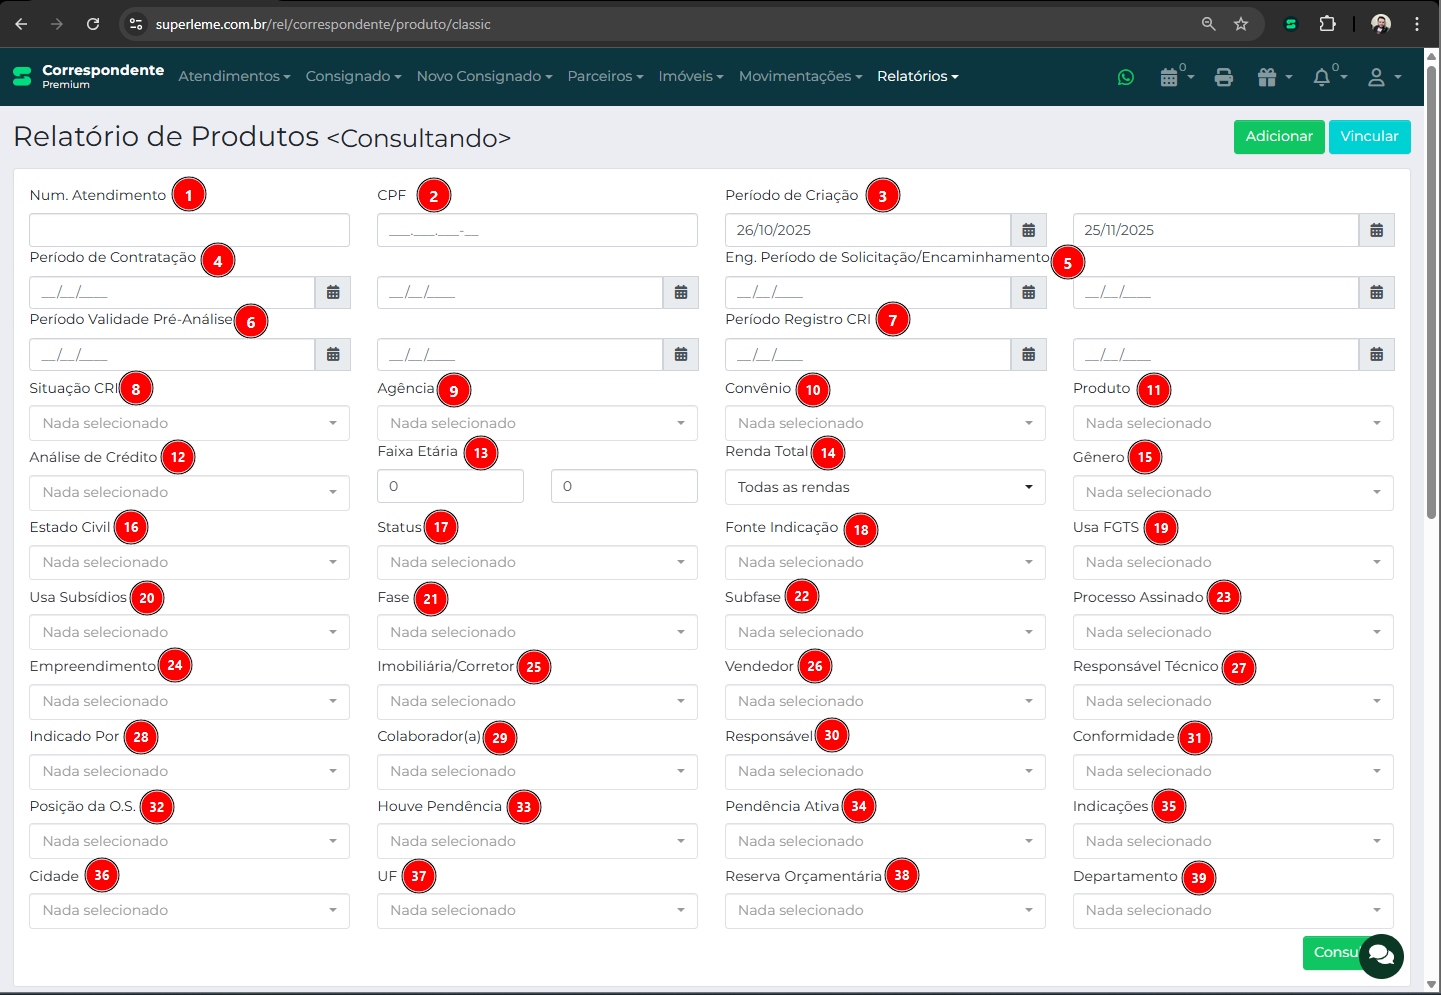
Task: Open the Convênio dropdown
Action: pos(884,423)
